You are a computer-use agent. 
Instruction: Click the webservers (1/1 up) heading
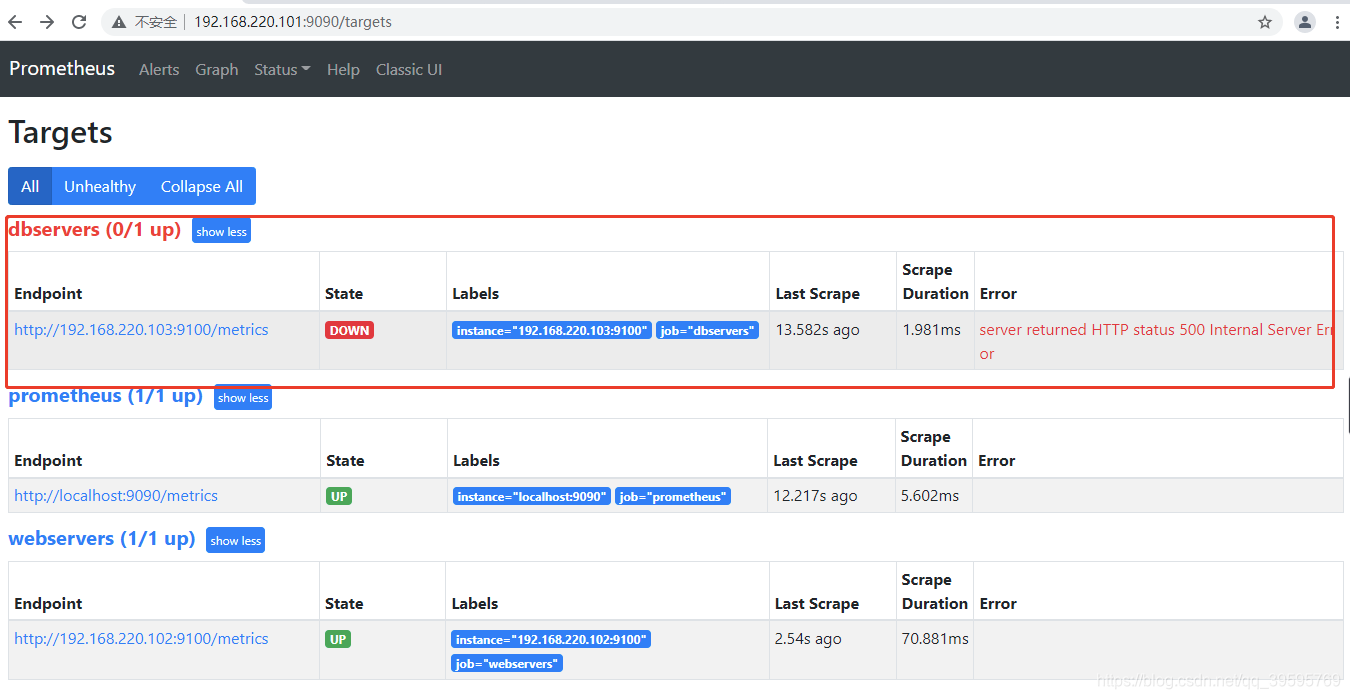point(102,539)
